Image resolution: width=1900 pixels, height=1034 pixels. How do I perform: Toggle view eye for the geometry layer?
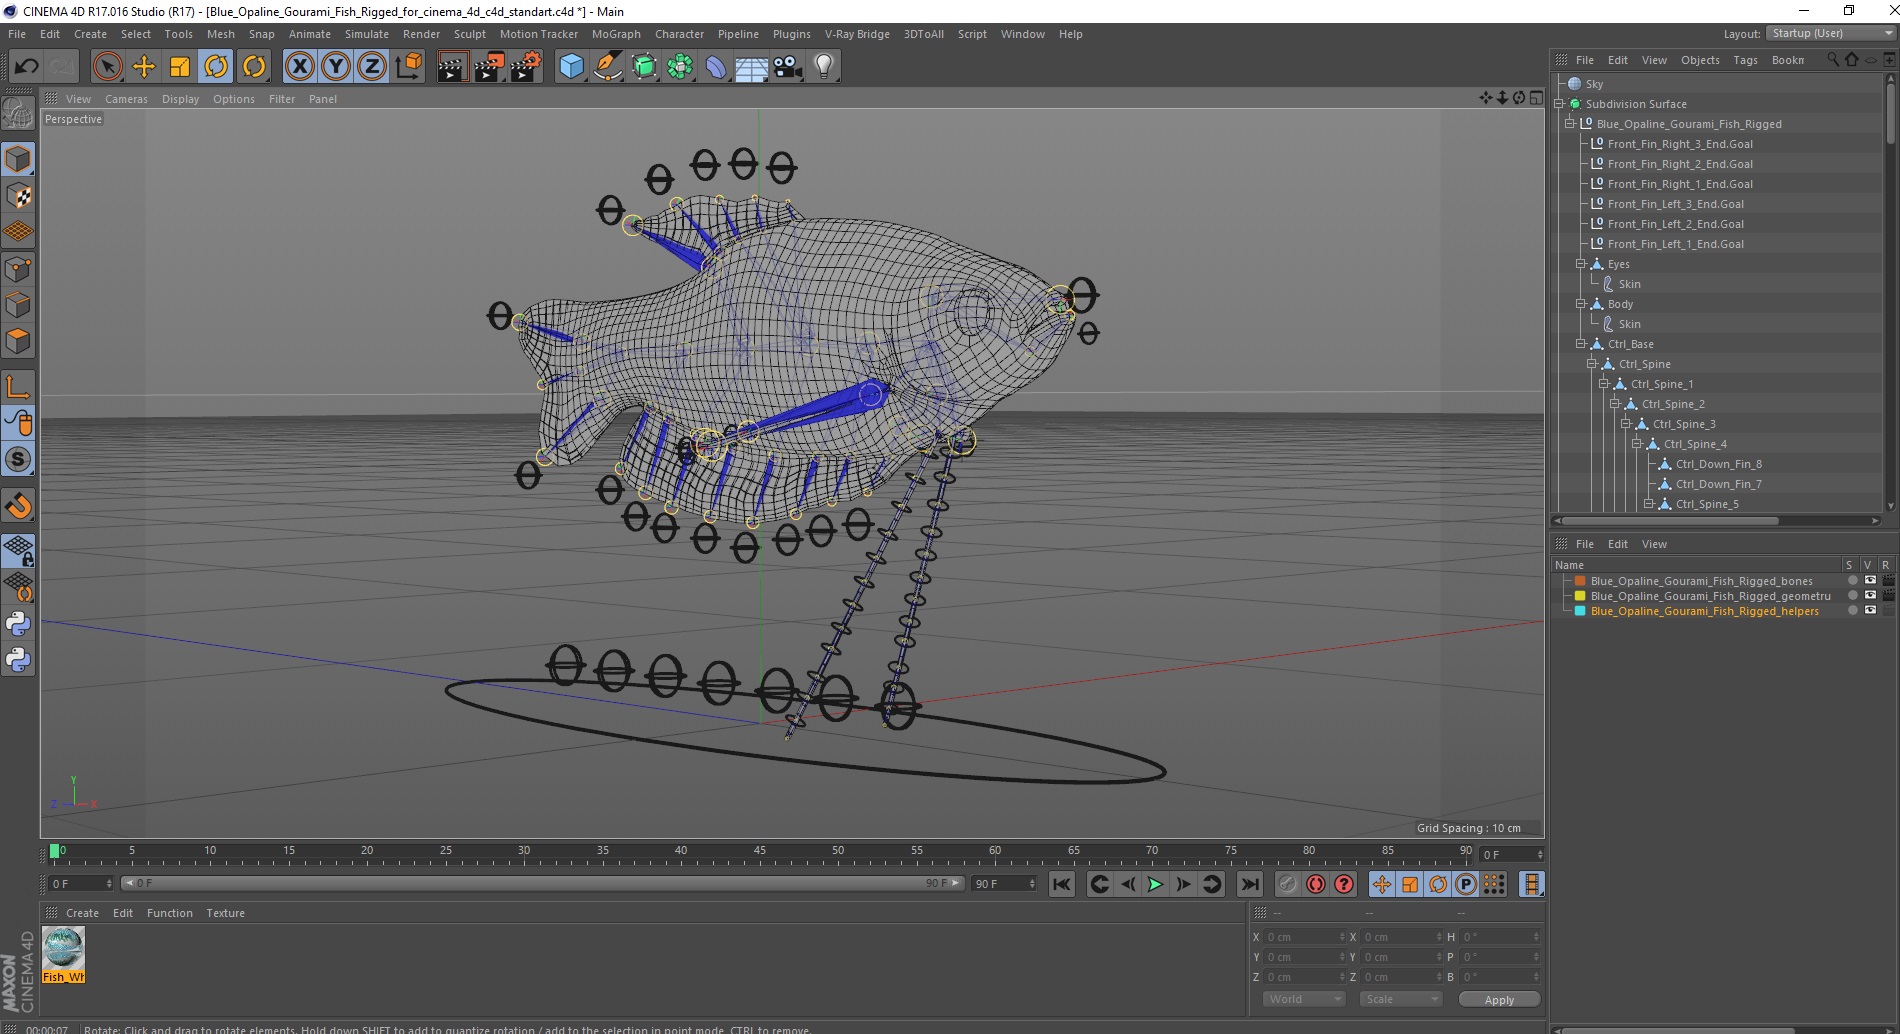(1870, 595)
